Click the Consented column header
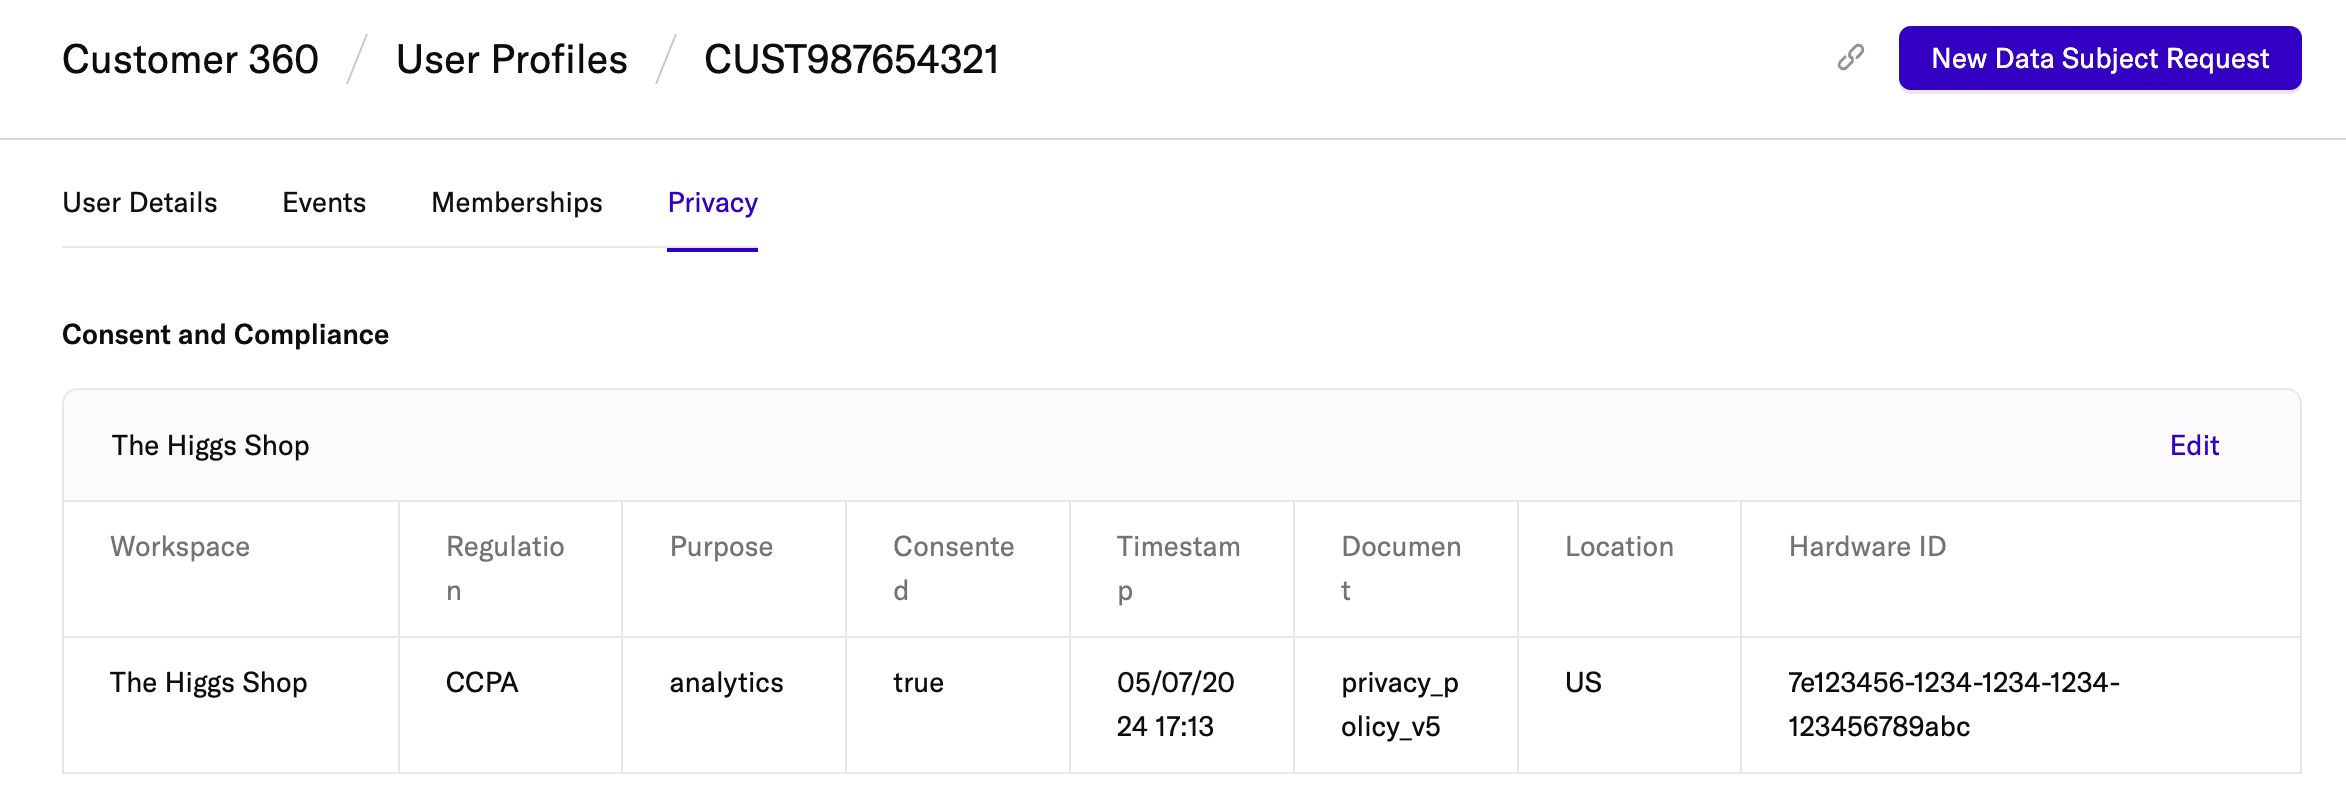Screen dimensions: 2346x808 point(953,567)
